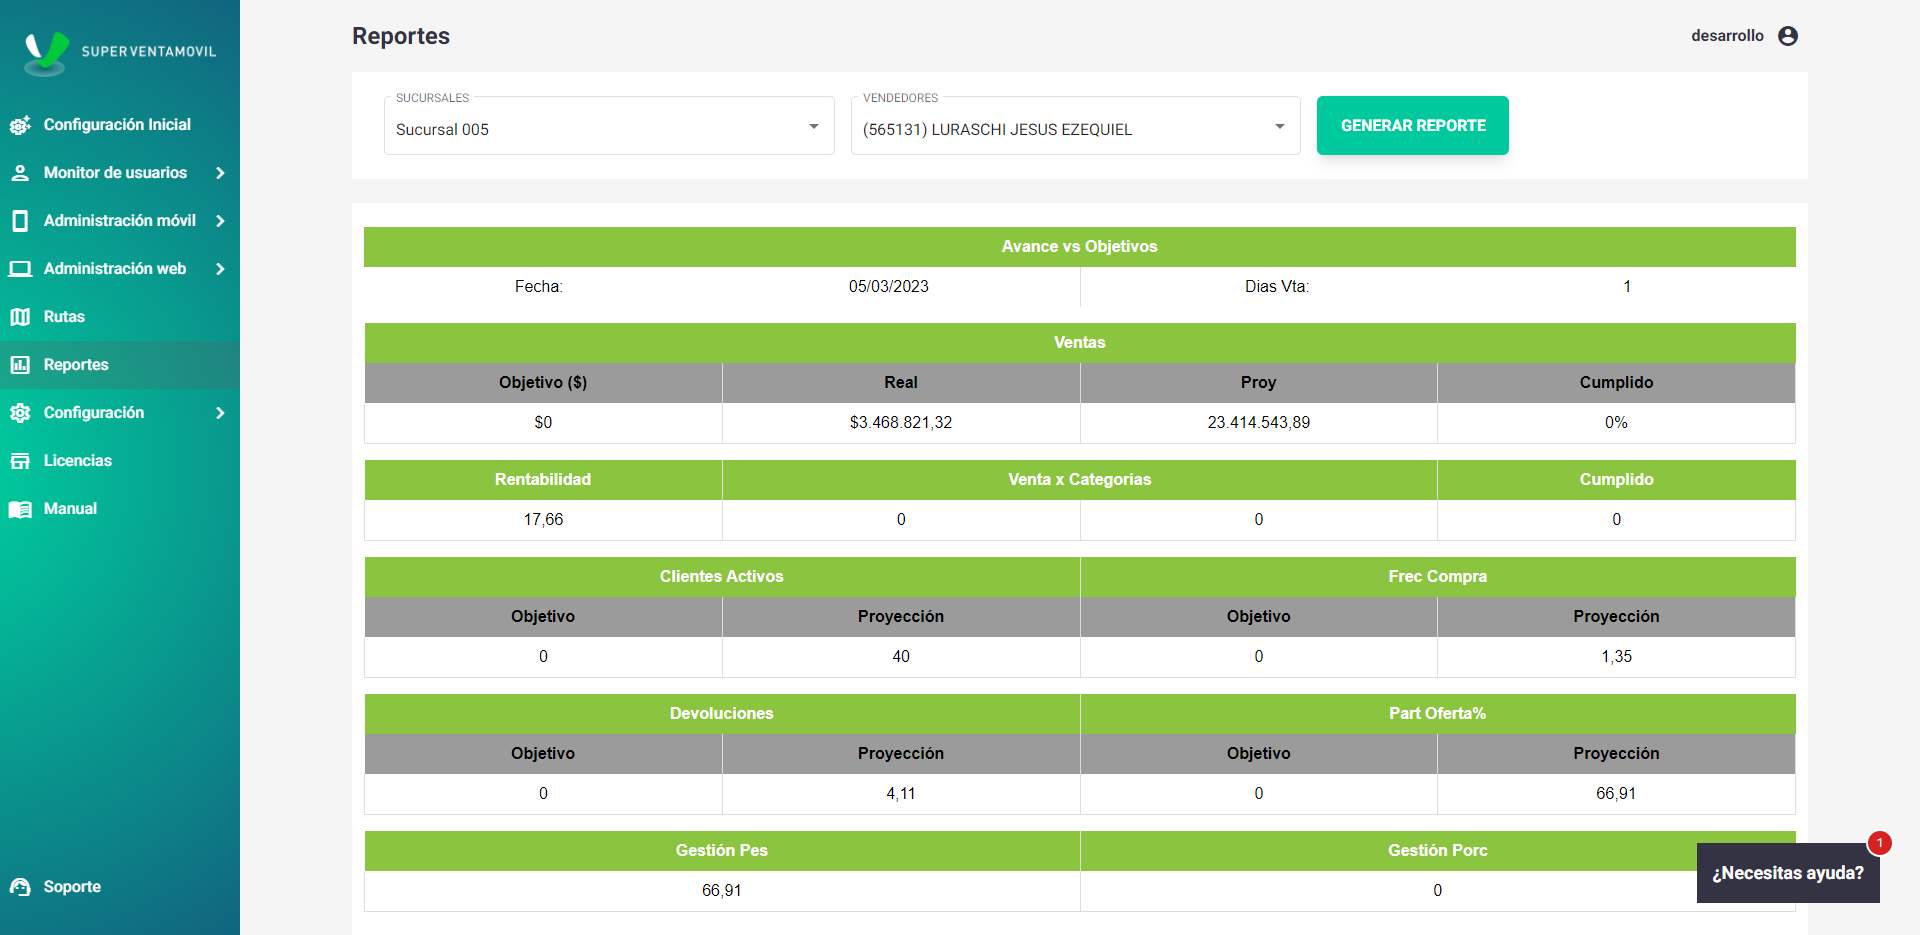
Task: Click the Real value $3.468.821,32
Action: [901, 423]
